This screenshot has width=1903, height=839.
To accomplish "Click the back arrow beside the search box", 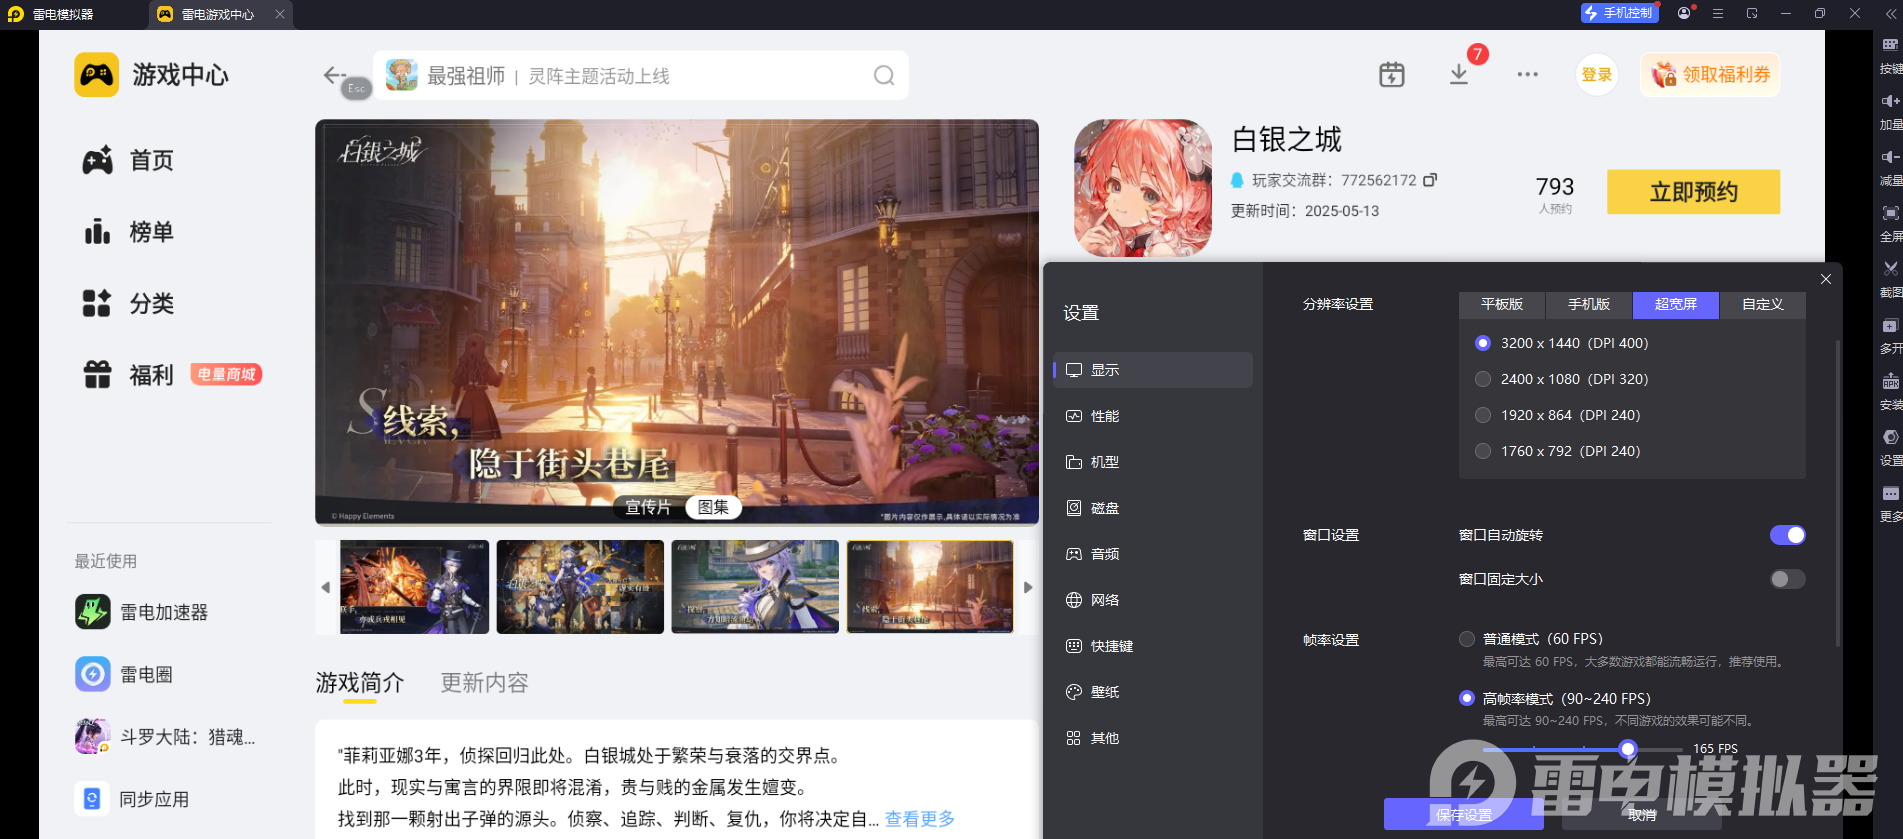I will pos(334,75).
